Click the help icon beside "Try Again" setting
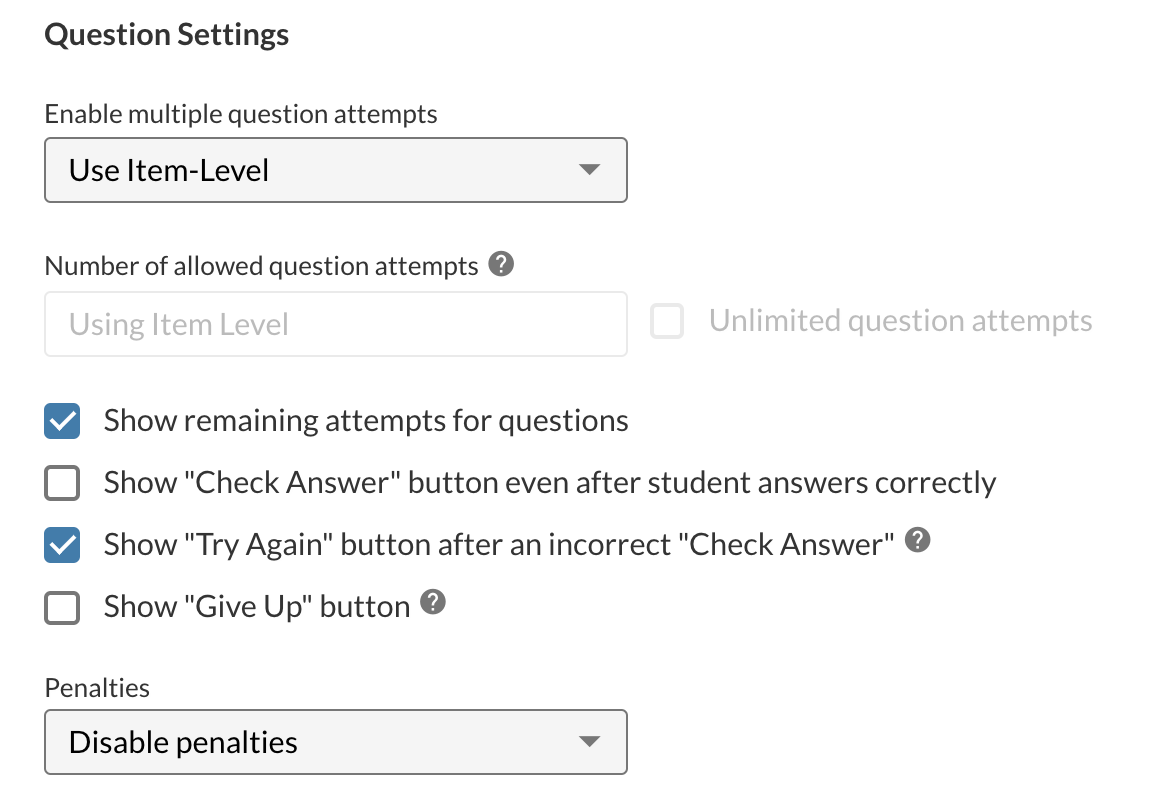Image resolution: width=1154 pixels, height=806 pixels. pos(918,540)
